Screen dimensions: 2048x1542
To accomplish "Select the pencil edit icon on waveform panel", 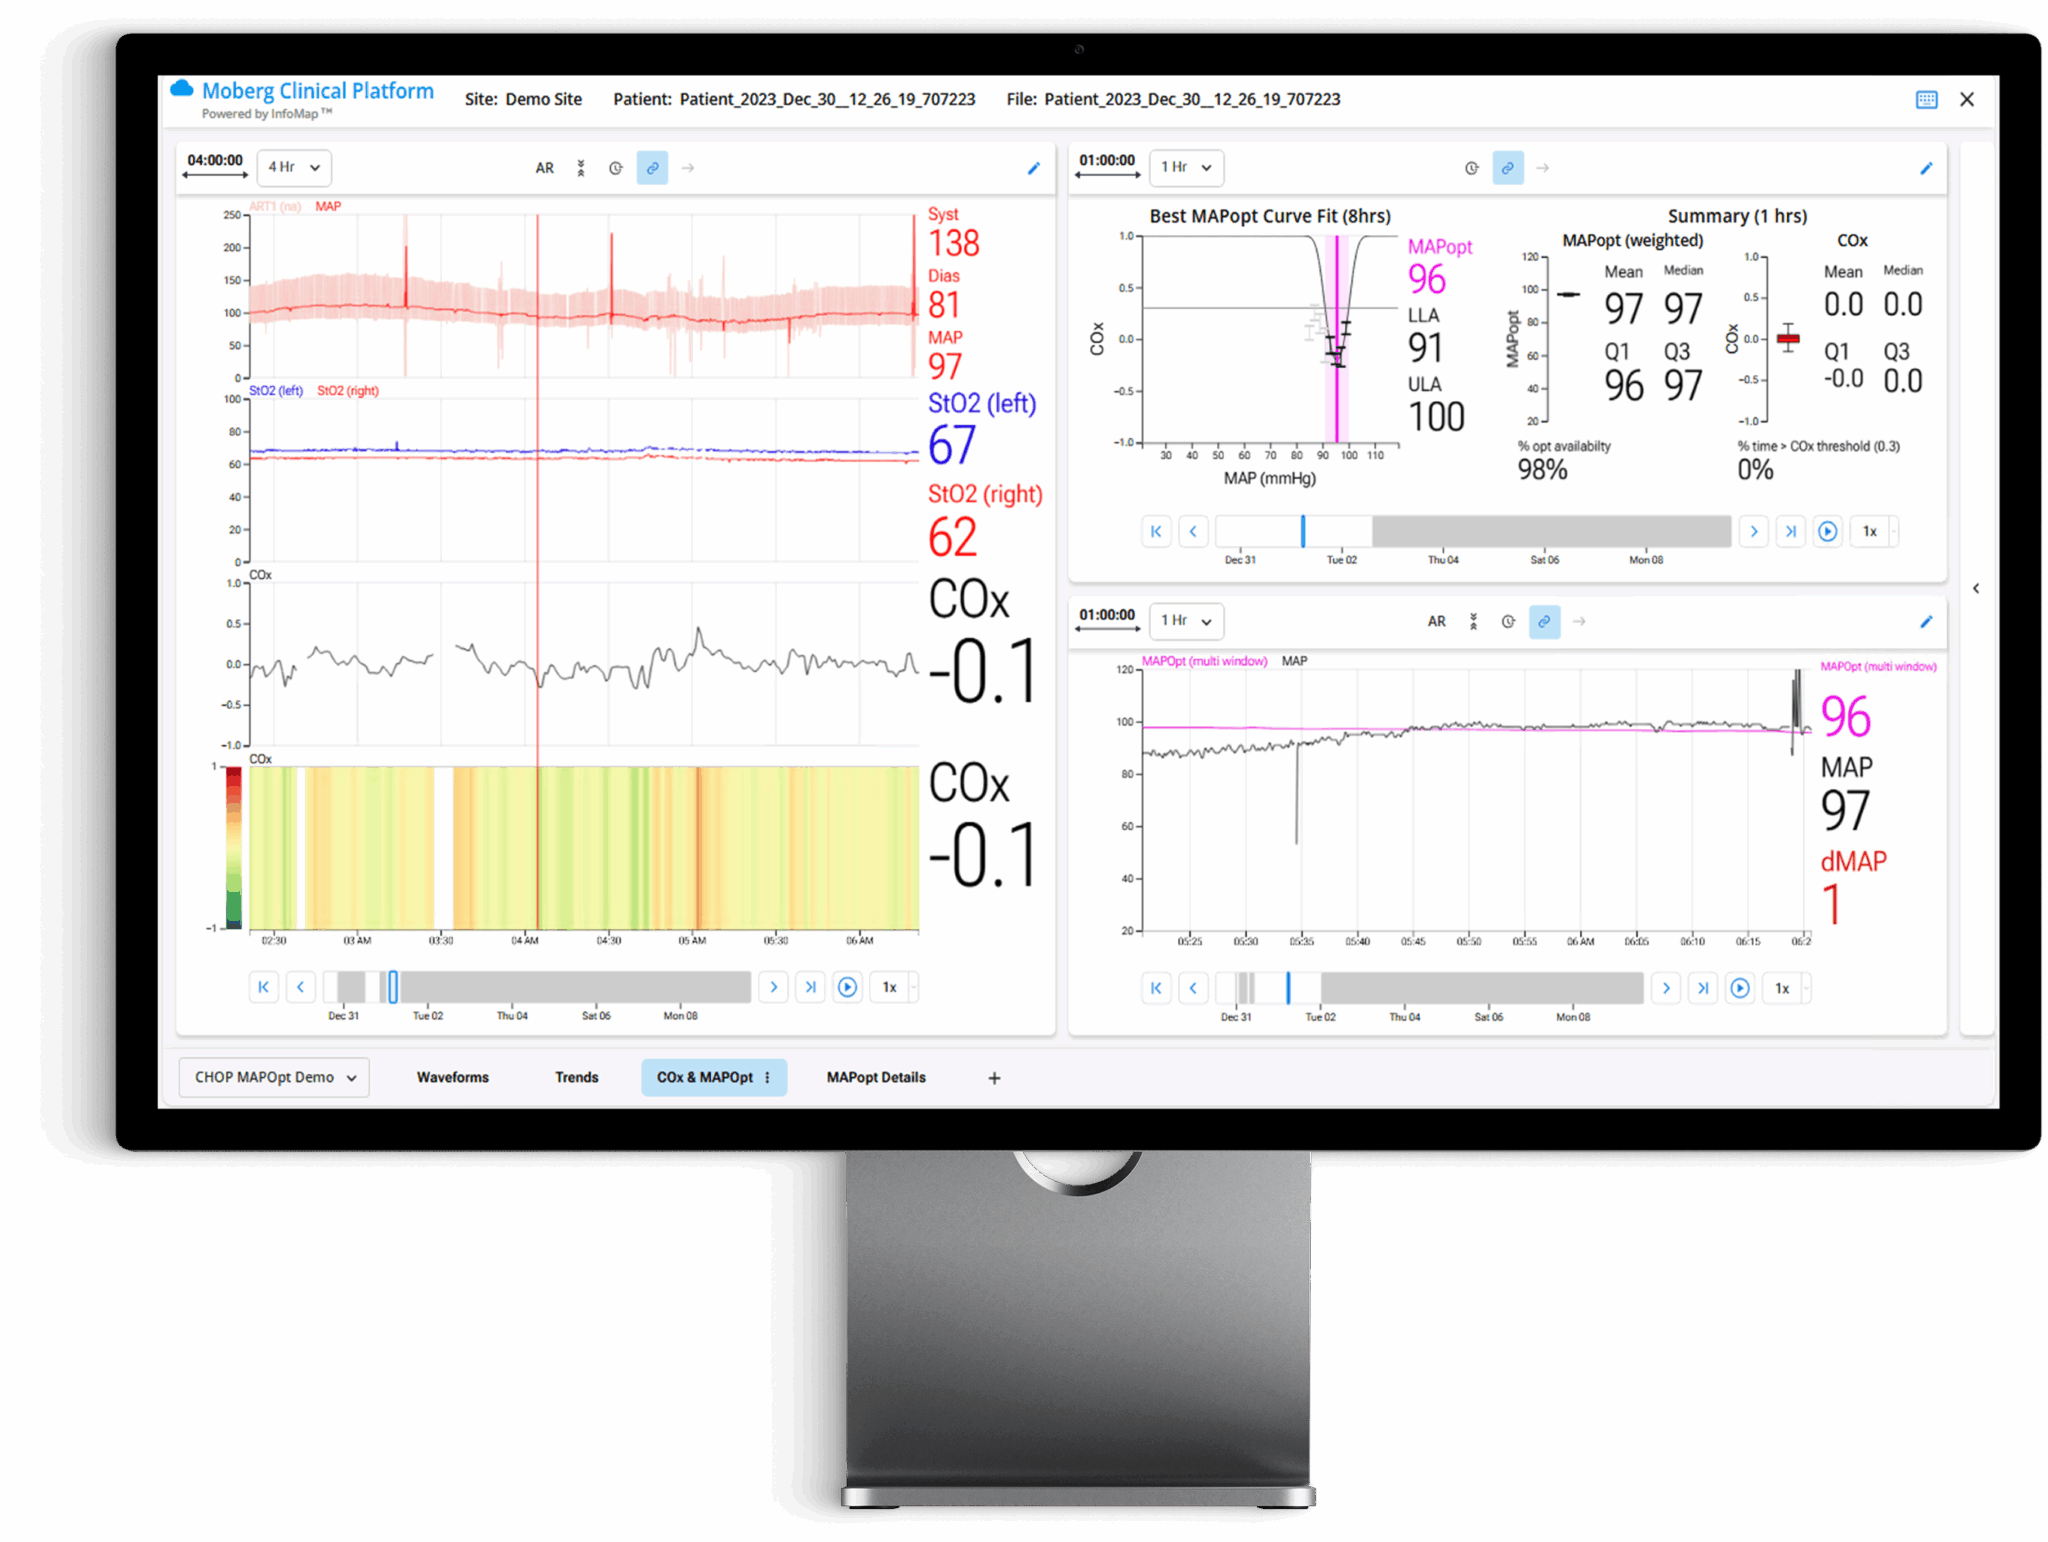I will click(x=1034, y=168).
